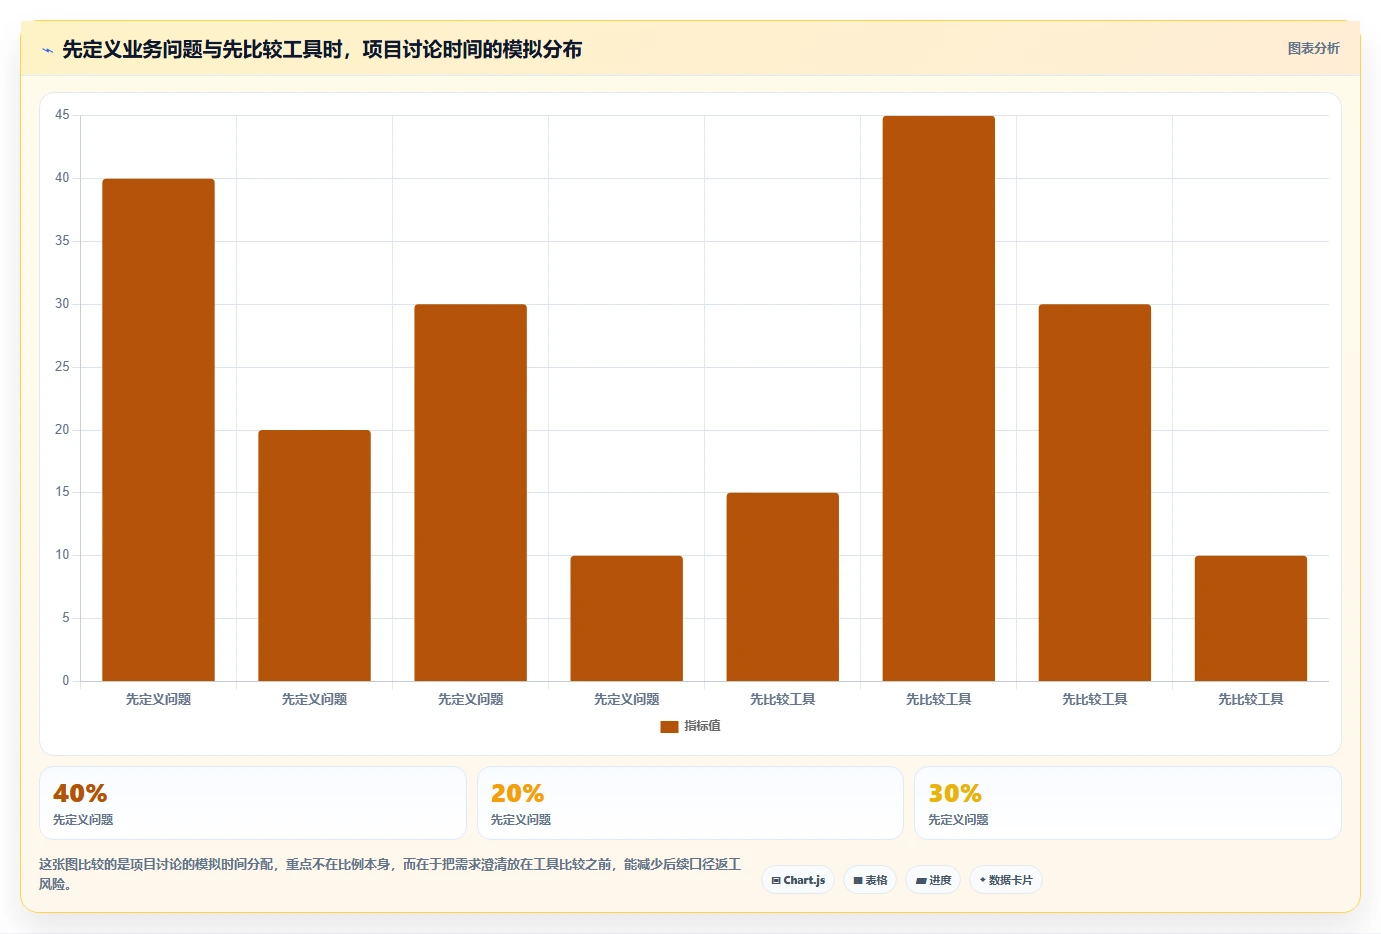Screen dimensions: 1381x934
Task: Click the 先比较工具 bar with value 10
Action: 1250,619
